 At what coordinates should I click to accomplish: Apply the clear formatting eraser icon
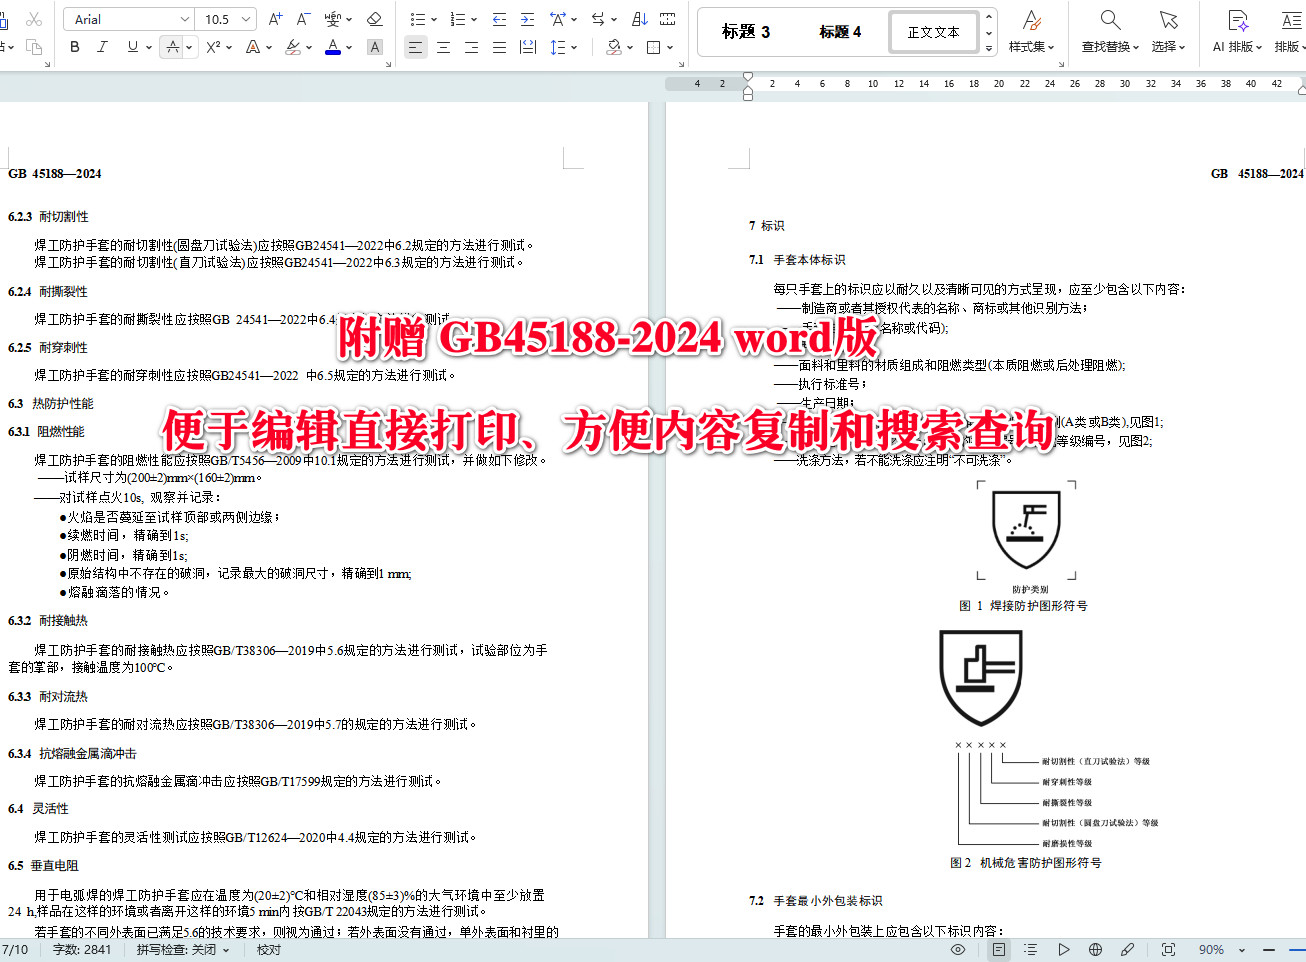[x=375, y=19]
